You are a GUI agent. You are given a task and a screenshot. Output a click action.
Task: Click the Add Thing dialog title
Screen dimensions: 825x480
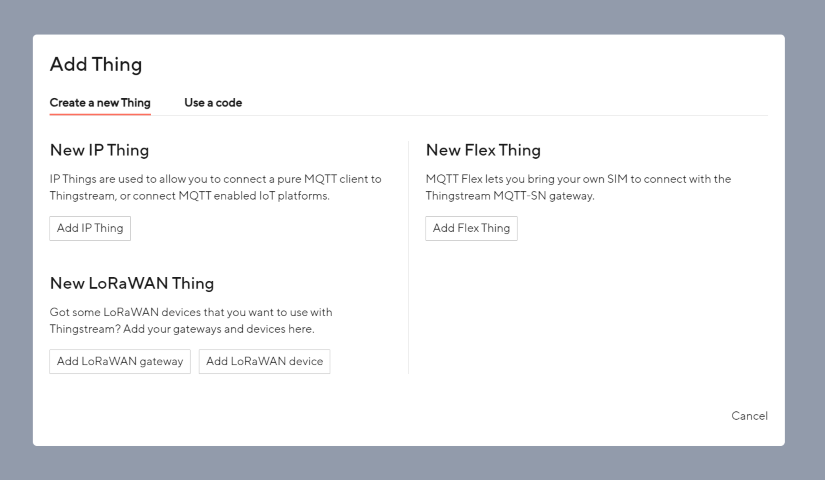pyautogui.click(x=96, y=65)
